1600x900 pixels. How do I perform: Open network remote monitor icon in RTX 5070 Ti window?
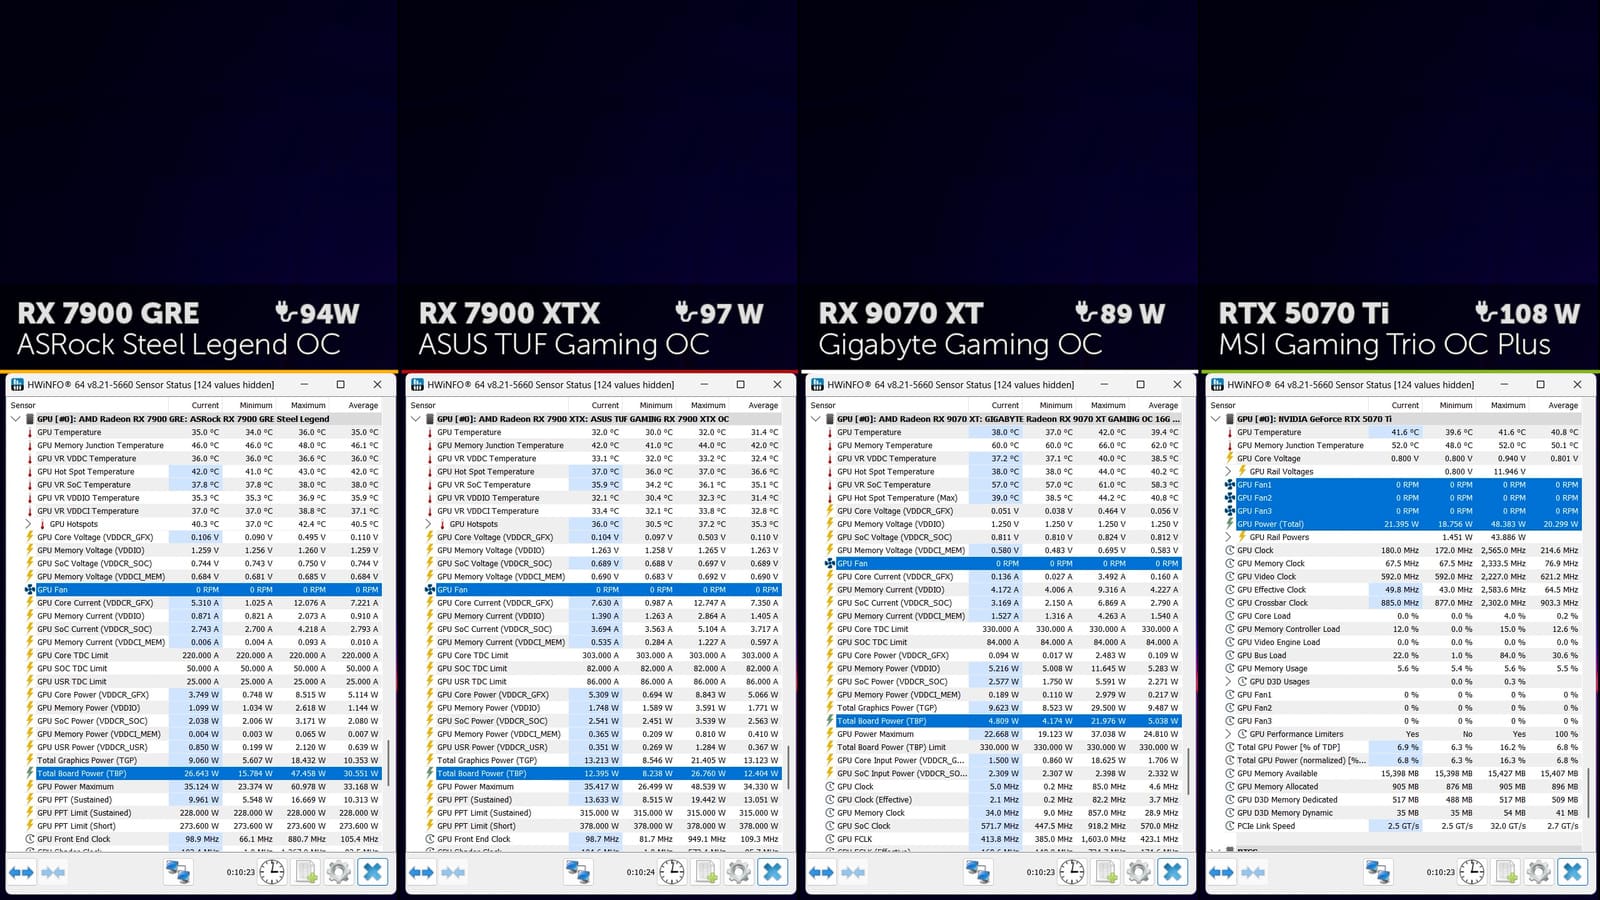pyautogui.click(x=1378, y=872)
